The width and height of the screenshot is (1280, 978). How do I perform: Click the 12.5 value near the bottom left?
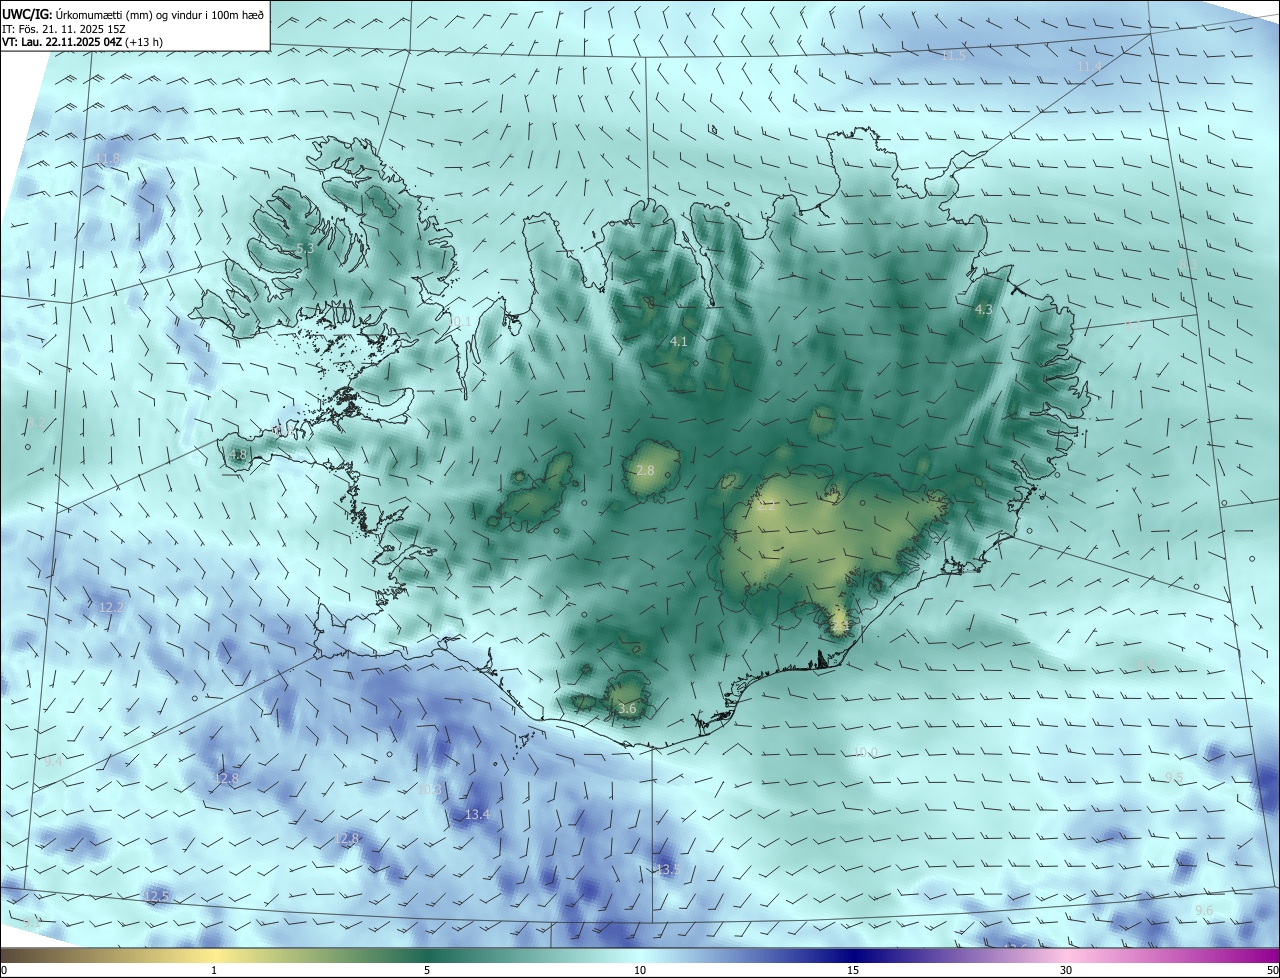click(x=156, y=896)
